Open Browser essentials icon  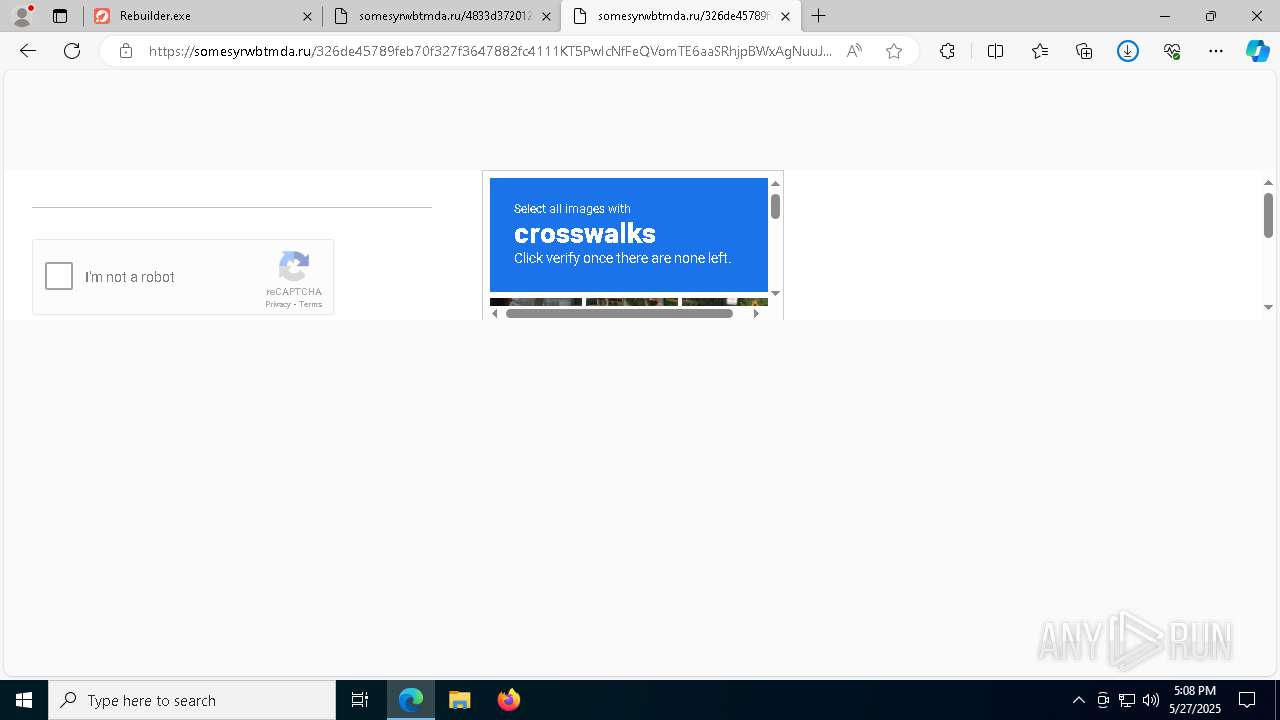pos(1172,51)
